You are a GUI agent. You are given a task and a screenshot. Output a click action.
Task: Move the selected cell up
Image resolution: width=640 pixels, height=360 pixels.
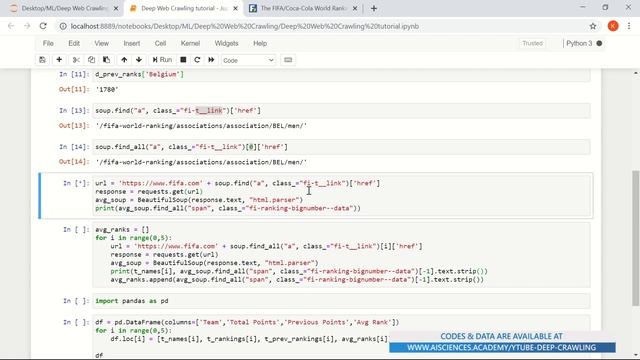tap(124, 60)
